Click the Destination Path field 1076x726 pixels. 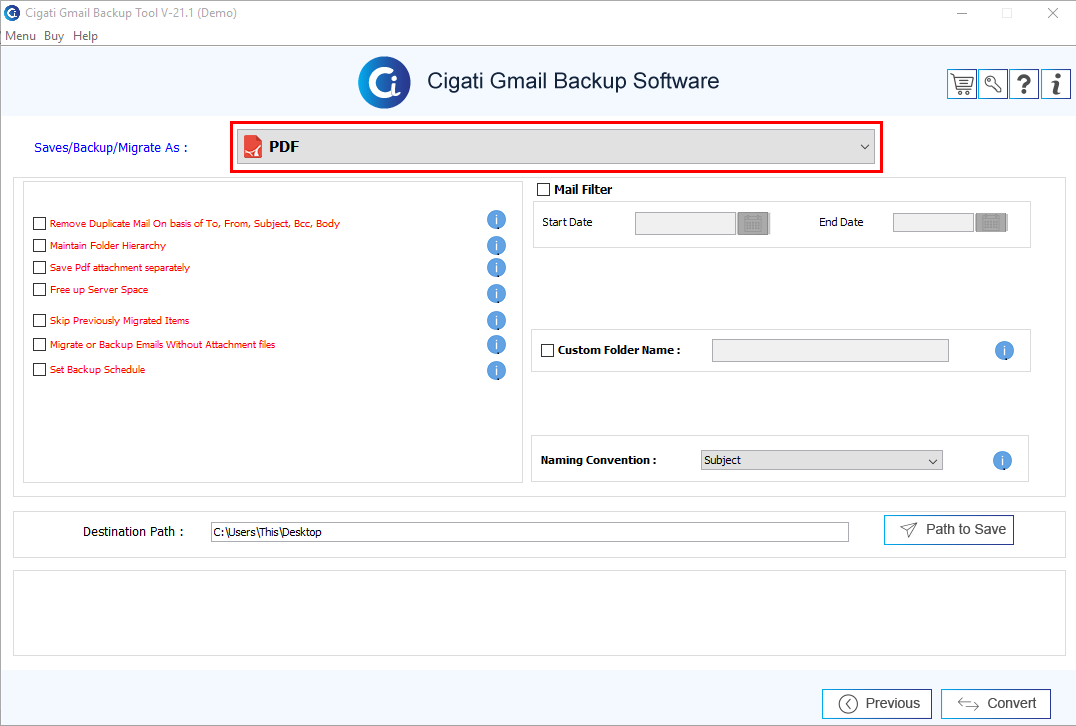[530, 532]
